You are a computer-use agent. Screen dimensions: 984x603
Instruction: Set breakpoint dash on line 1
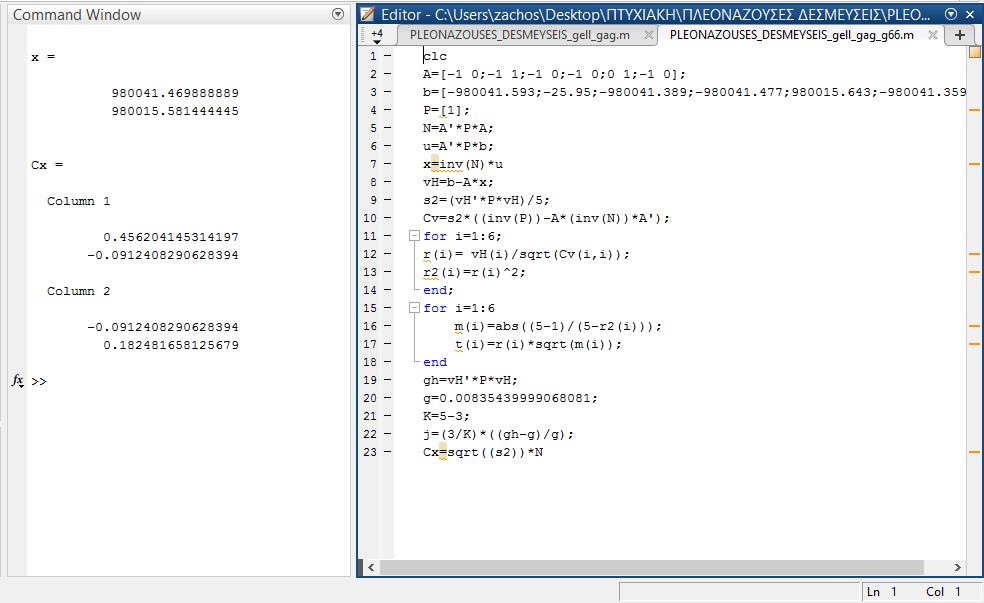pos(387,56)
